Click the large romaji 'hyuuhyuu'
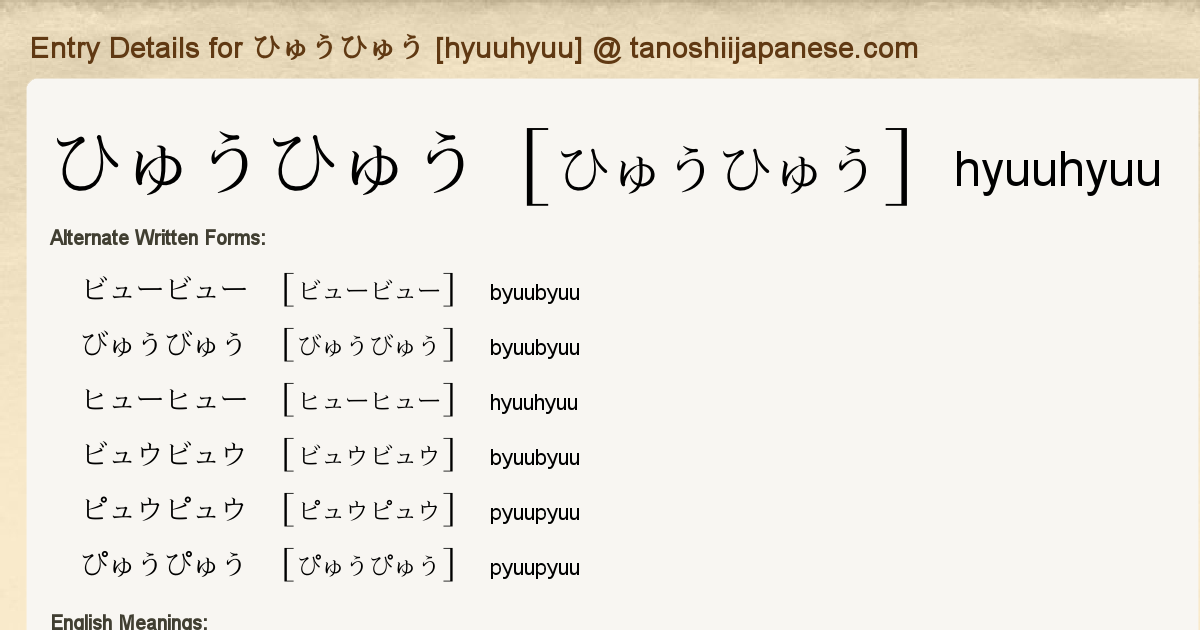The width and height of the screenshot is (1200, 630). pos(1057,170)
